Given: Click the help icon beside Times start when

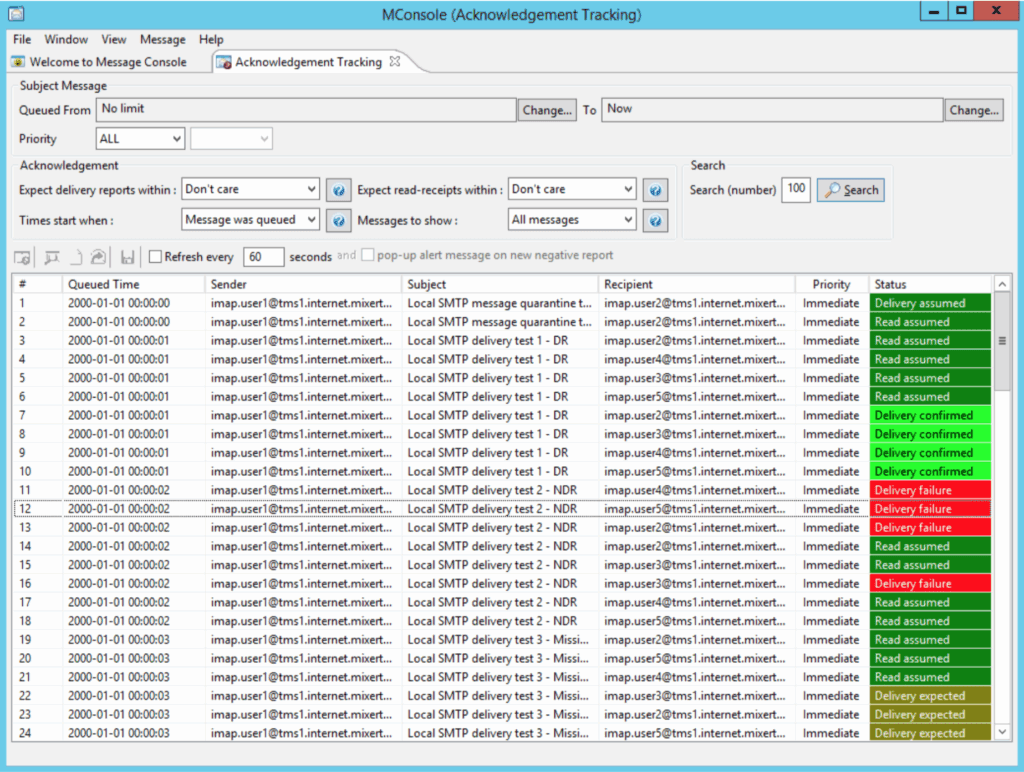Looking at the screenshot, I should [338, 221].
